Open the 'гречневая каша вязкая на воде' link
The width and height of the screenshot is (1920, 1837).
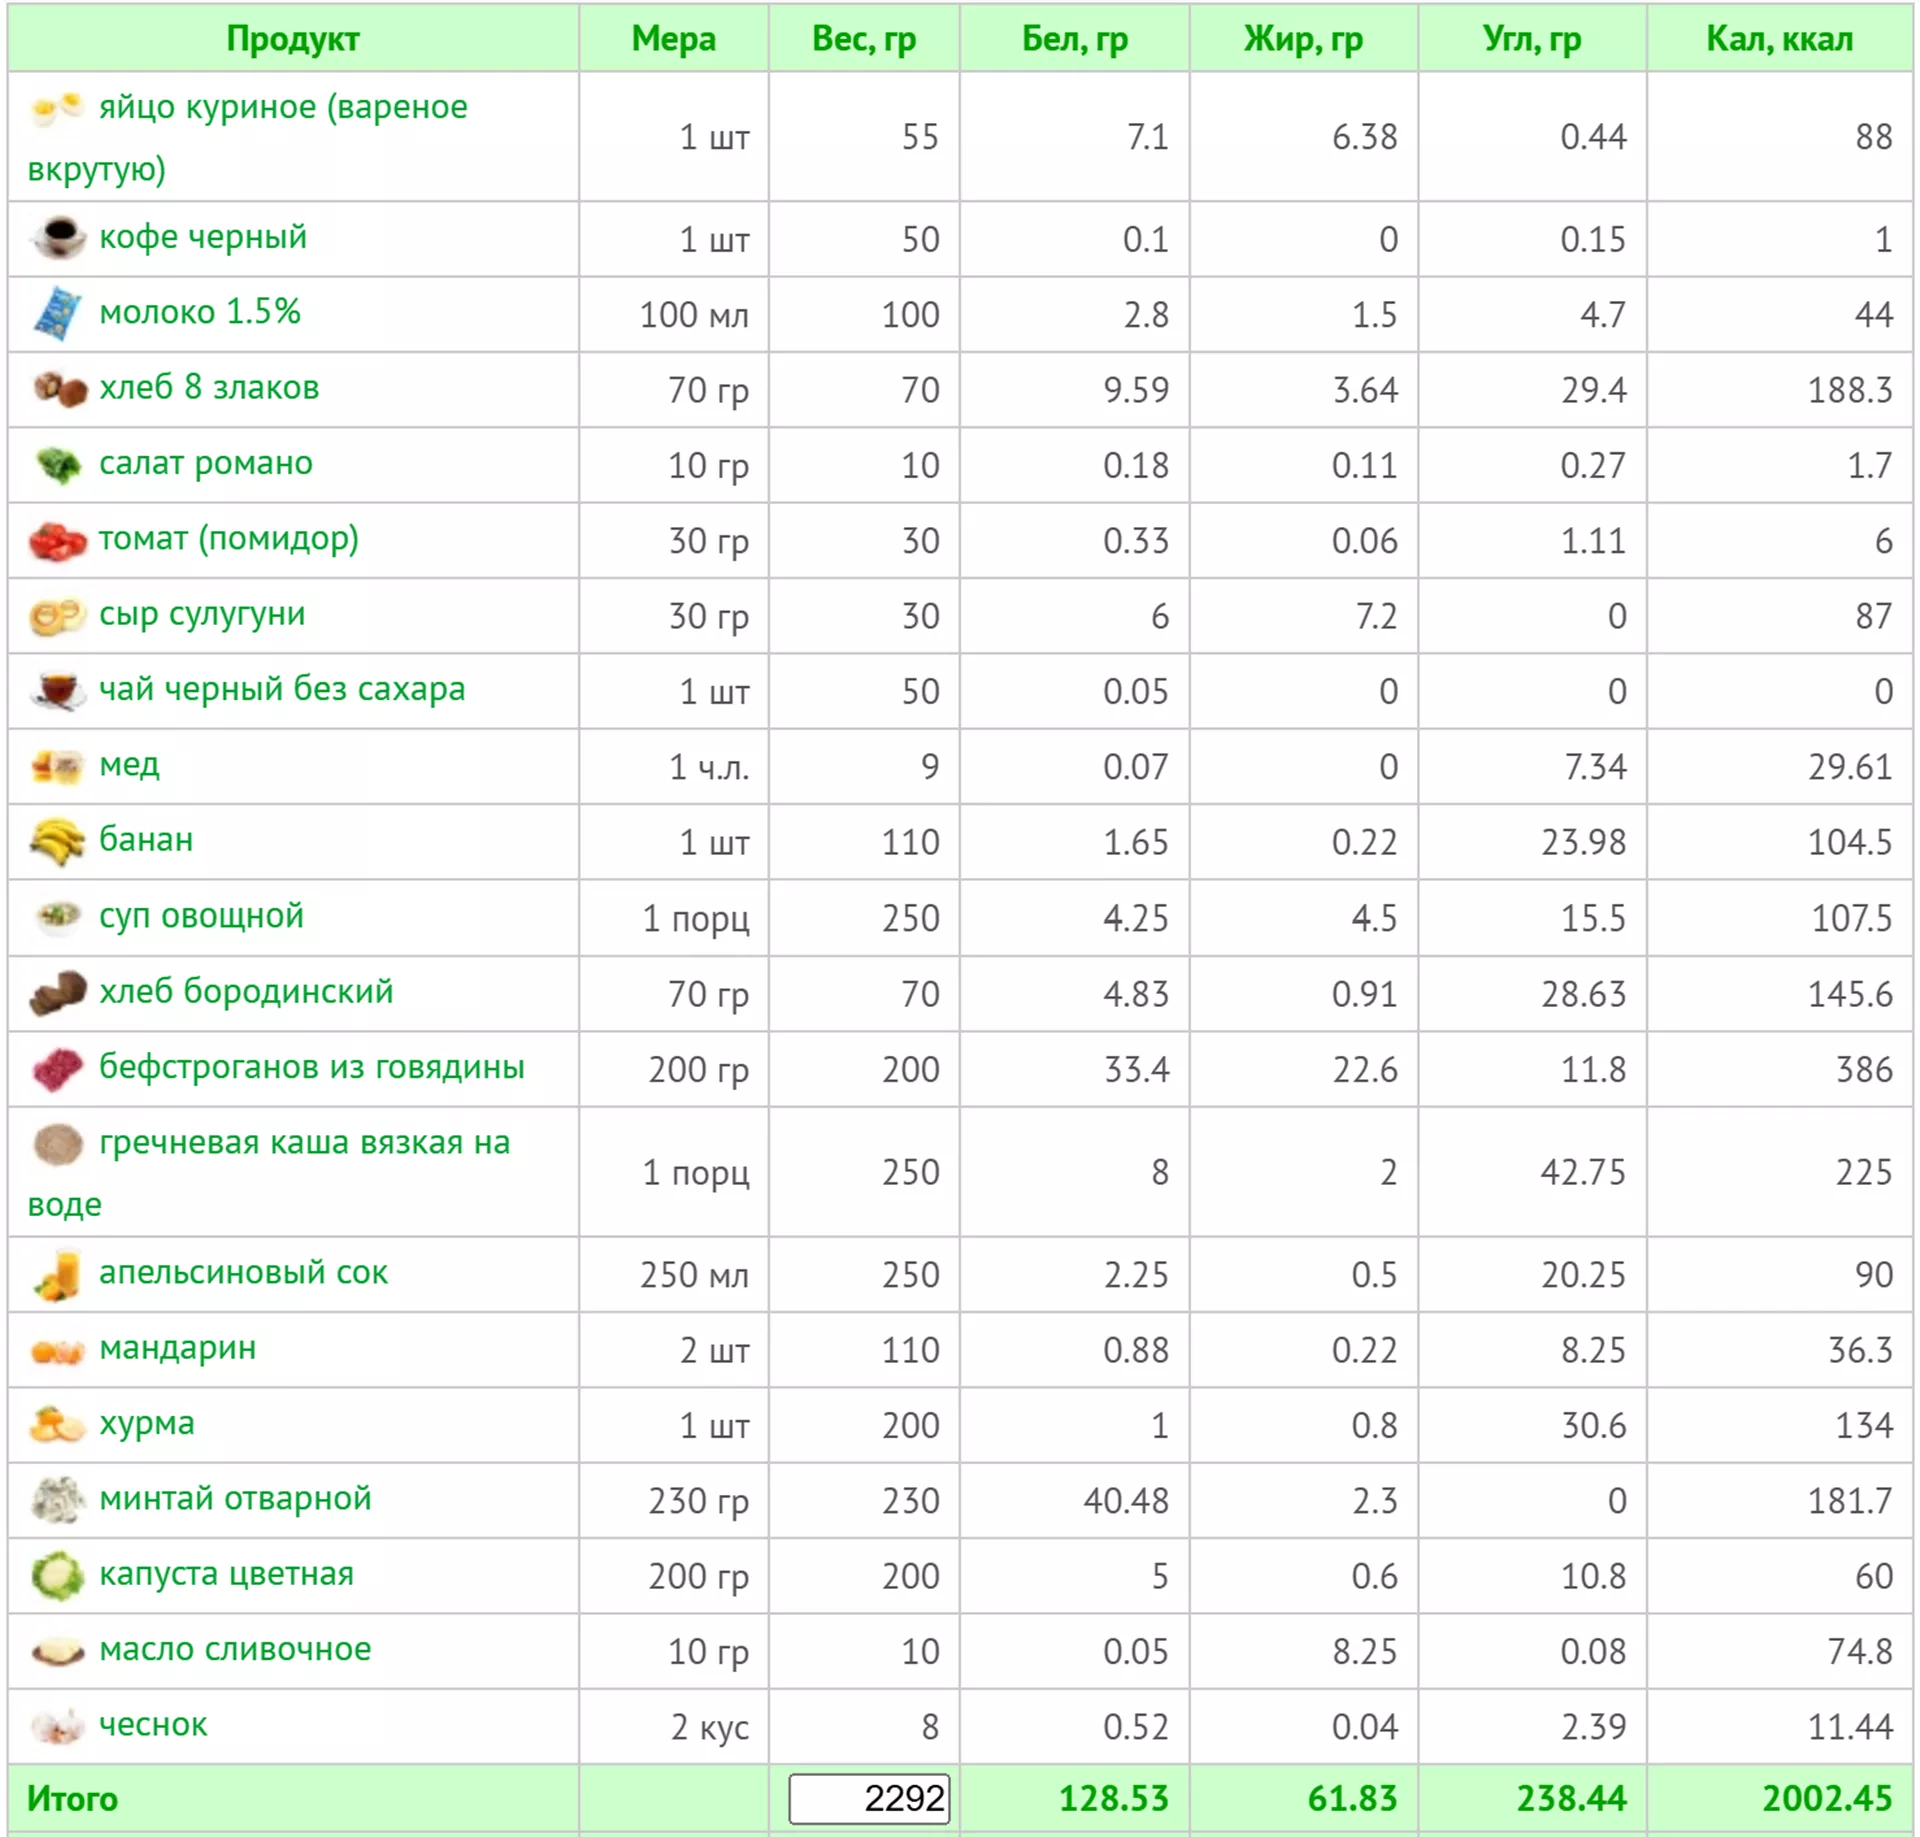[304, 1142]
